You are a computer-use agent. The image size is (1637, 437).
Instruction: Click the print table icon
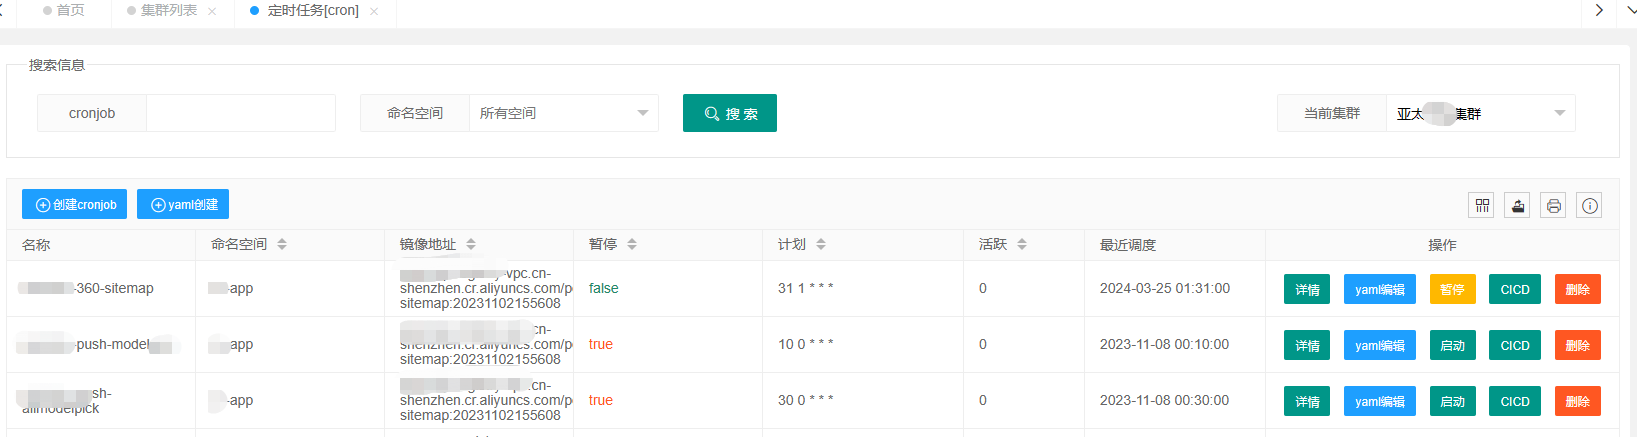(x=1554, y=205)
